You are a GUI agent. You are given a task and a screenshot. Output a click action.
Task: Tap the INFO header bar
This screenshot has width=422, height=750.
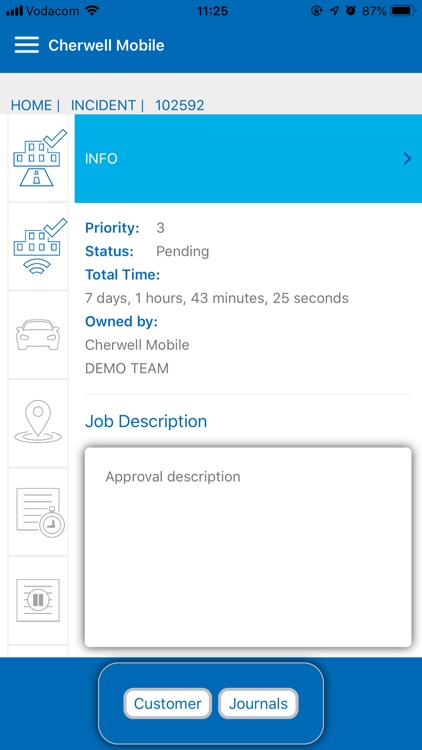point(248,158)
